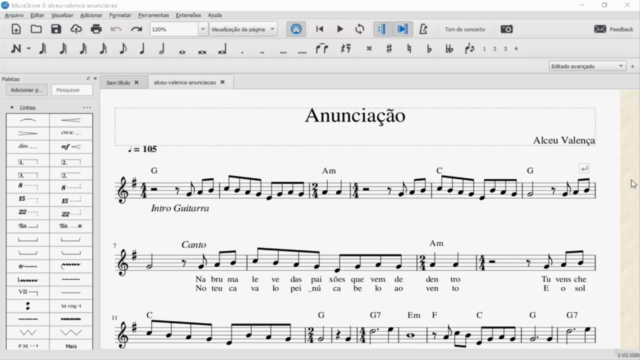Print the score
The image size is (640, 360).
96,29
